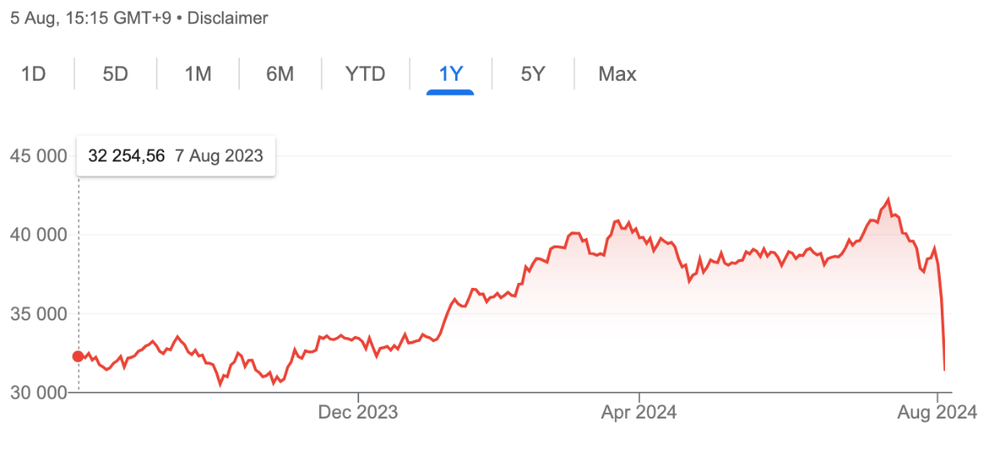The width and height of the screenshot is (1000, 456).
Task: Open the Disclaimer link
Action: [x=227, y=18]
